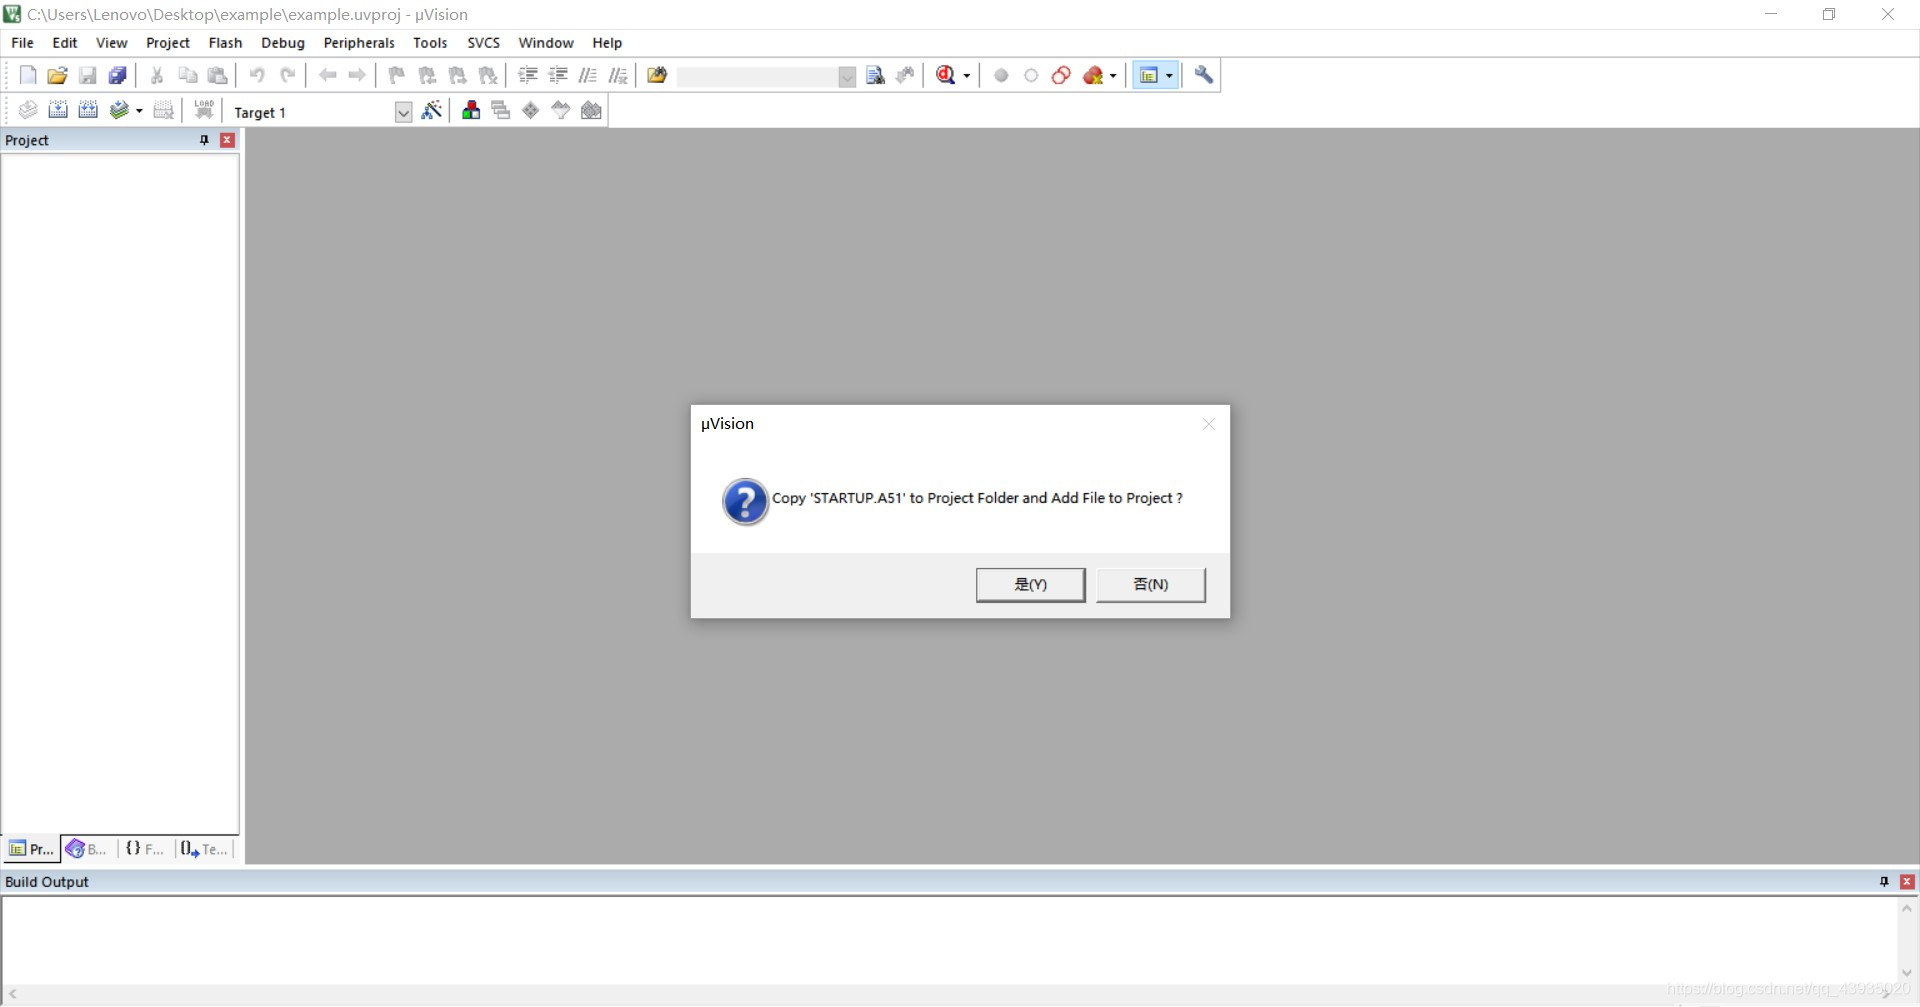Open the Peripherals menu
The width and height of the screenshot is (1920, 1007).
pyautogui.click(x=359, y=43)
